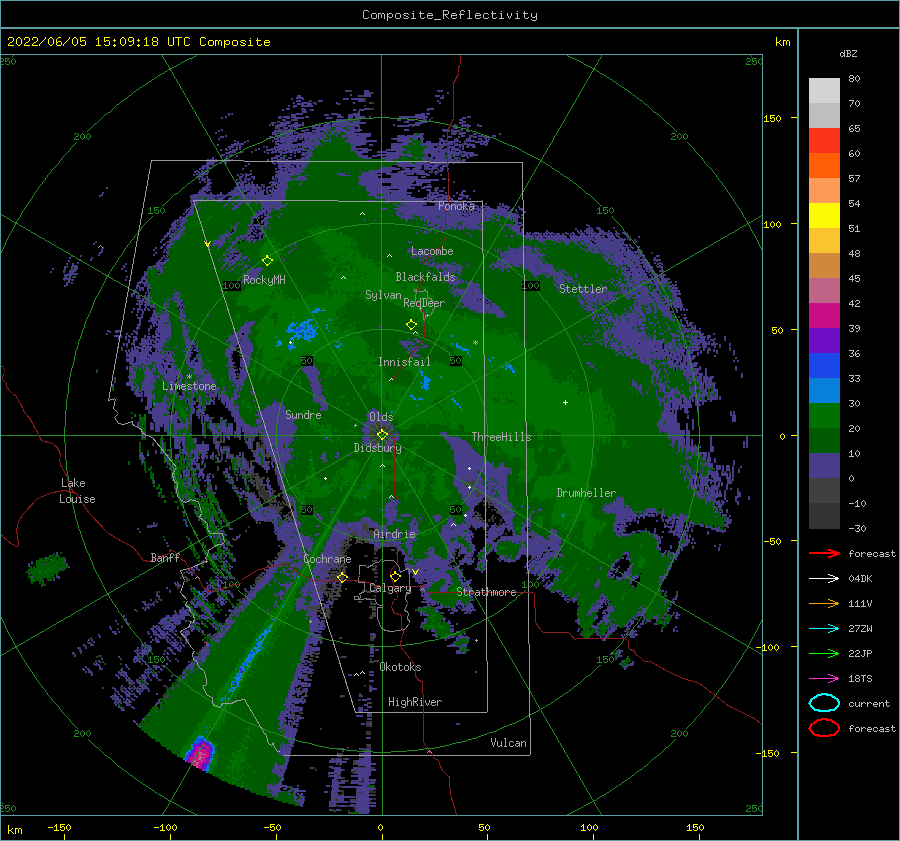Click the yellow station marker near RockyMH
Viewport: 900px width, 841px height.
tap(267, 261)
